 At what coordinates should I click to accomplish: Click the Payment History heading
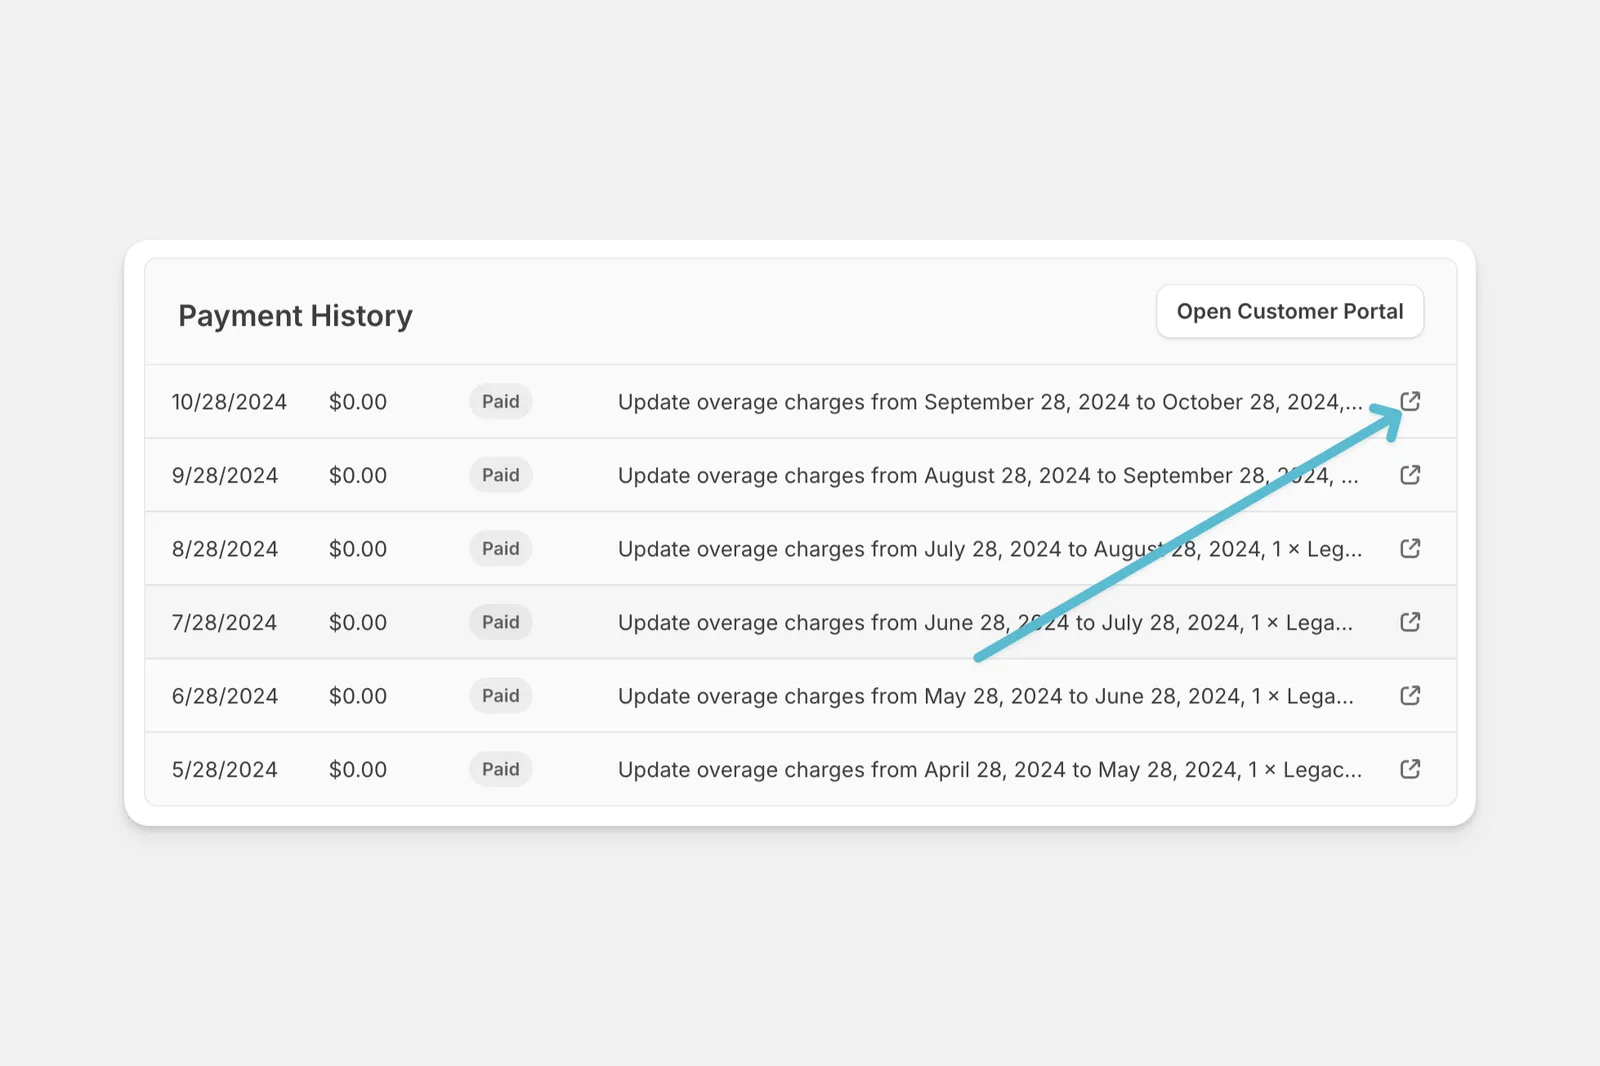pyautogui.click(x=295, y=316)
